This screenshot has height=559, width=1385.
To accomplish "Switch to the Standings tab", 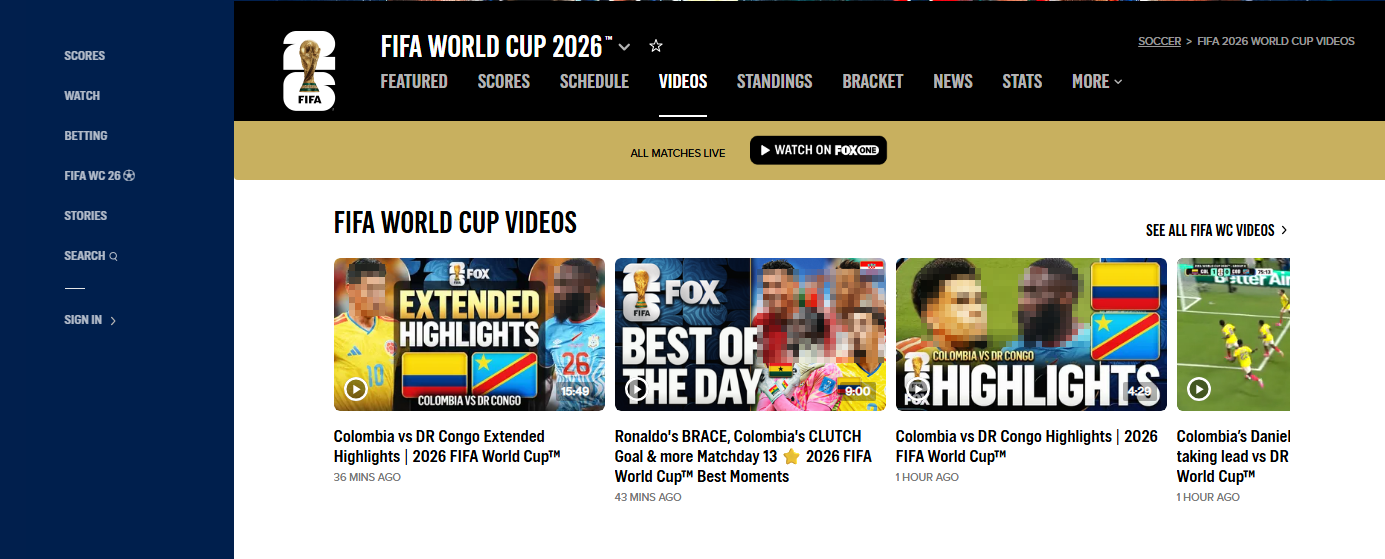I will (x=774, y=82).
